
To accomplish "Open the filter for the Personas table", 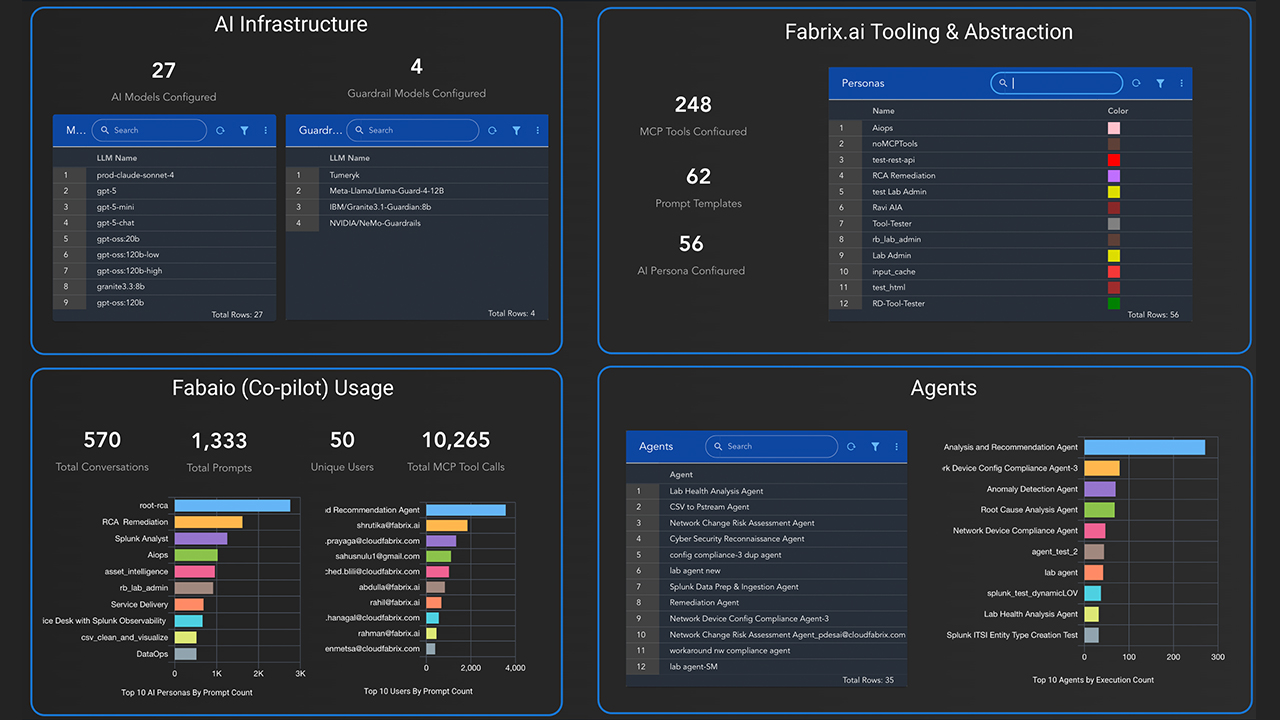I will click(x=1160, y=83).
